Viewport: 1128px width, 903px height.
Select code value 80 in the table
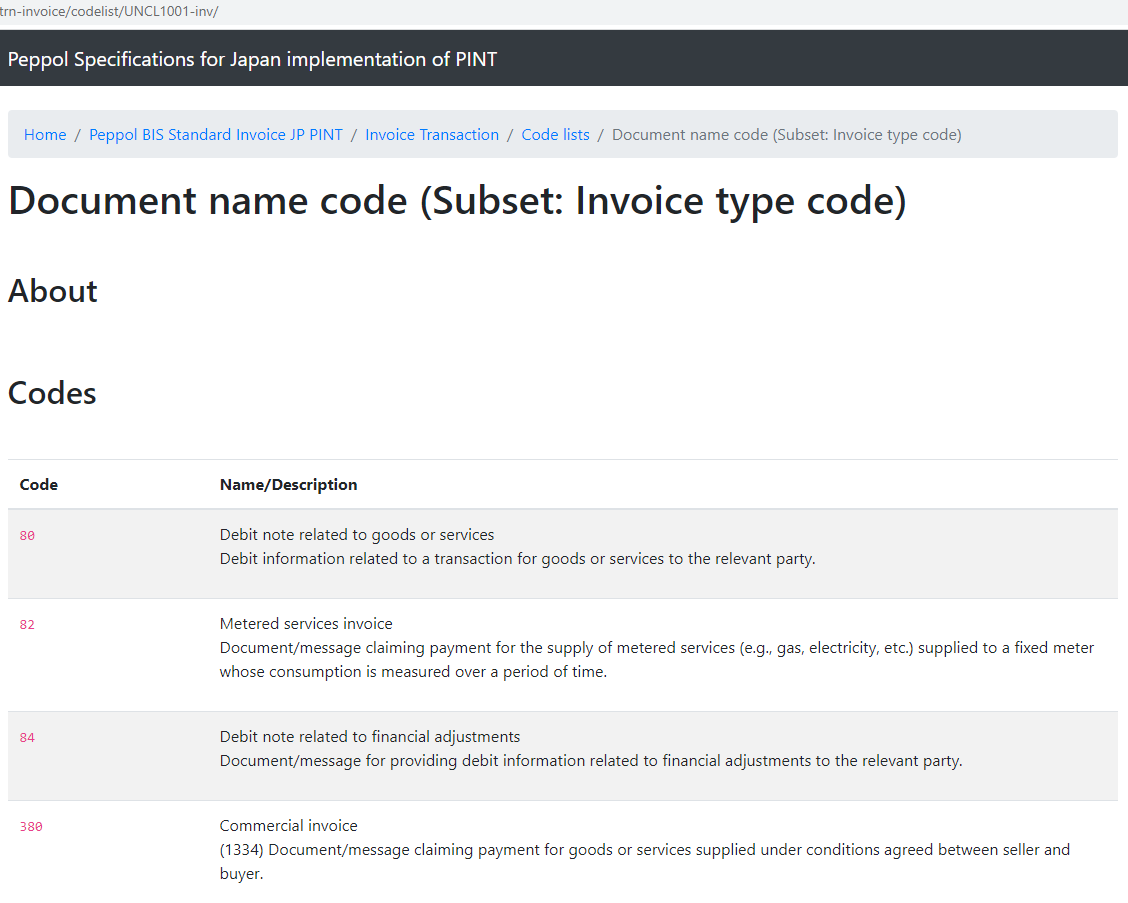coord(27,536)
